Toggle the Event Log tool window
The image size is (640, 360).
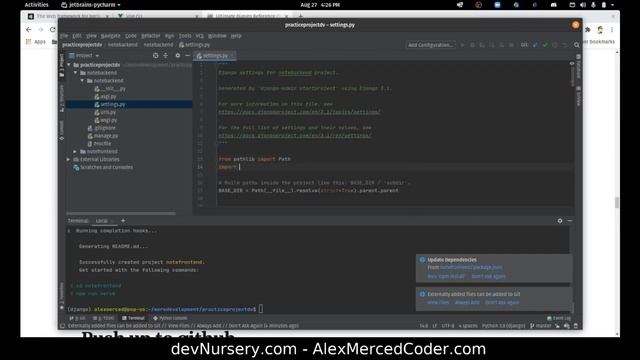559,318
